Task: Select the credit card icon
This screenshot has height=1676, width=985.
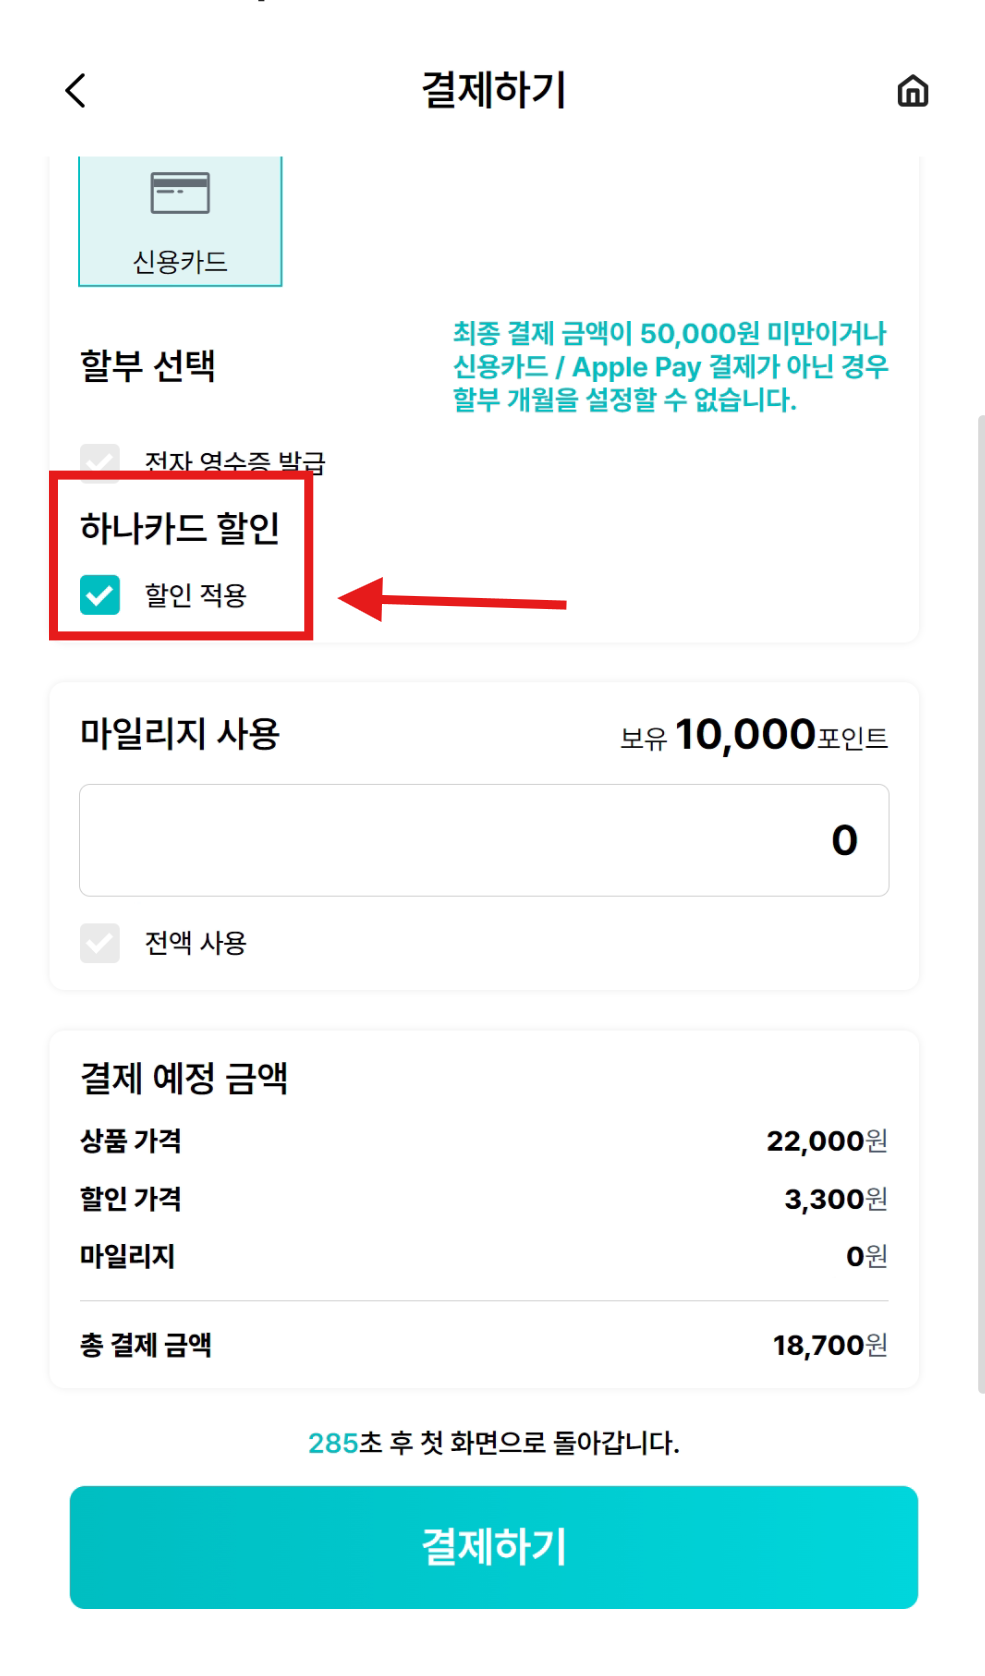Action: [x=180, y=193]
